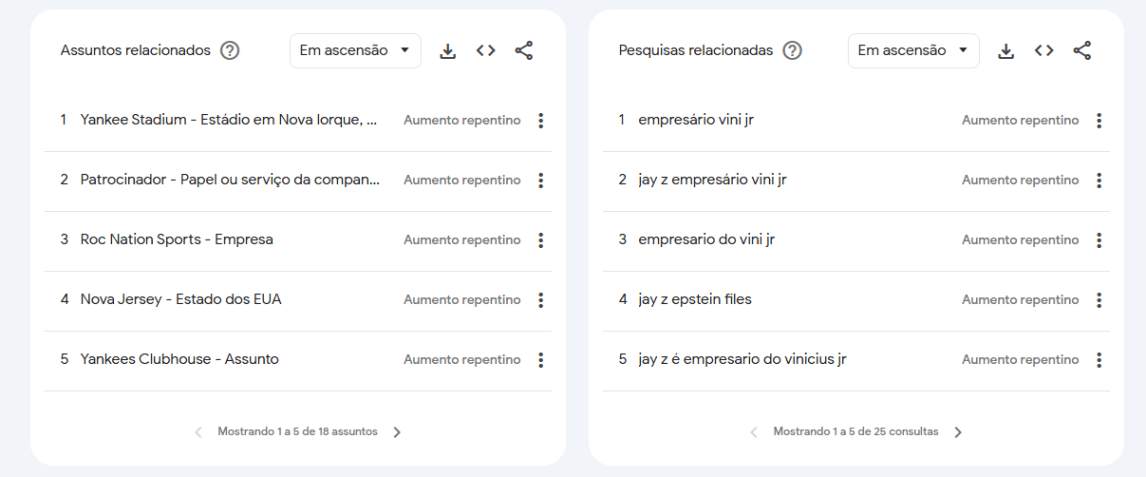Open Nova Jersey - Estado dos EUA topic
Screen dimensions: 1146x477
coord(181,299)
